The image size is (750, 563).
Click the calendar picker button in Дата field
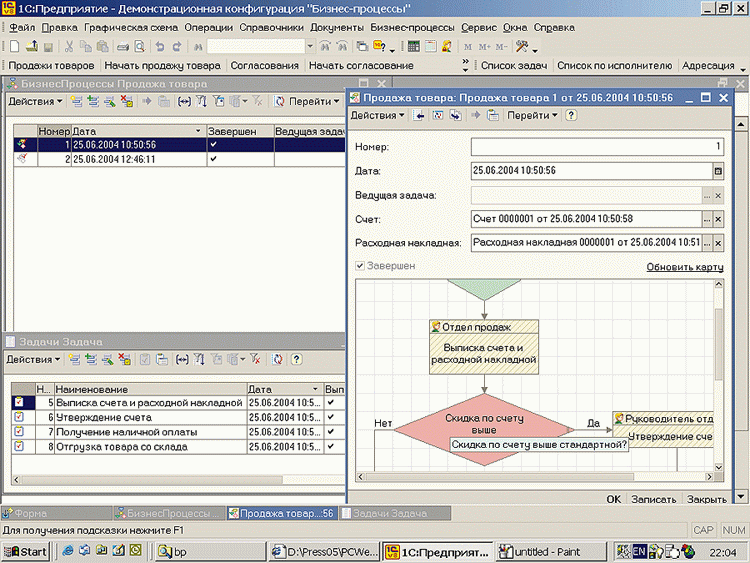718,171
